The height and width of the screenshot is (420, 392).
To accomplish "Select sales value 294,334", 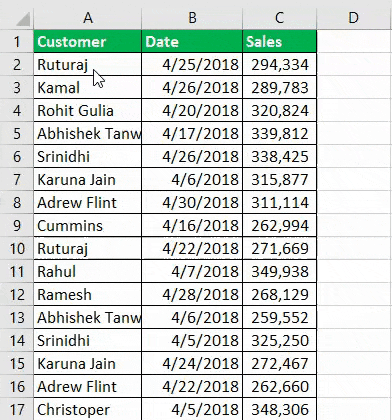I will [x=280, y=64].
